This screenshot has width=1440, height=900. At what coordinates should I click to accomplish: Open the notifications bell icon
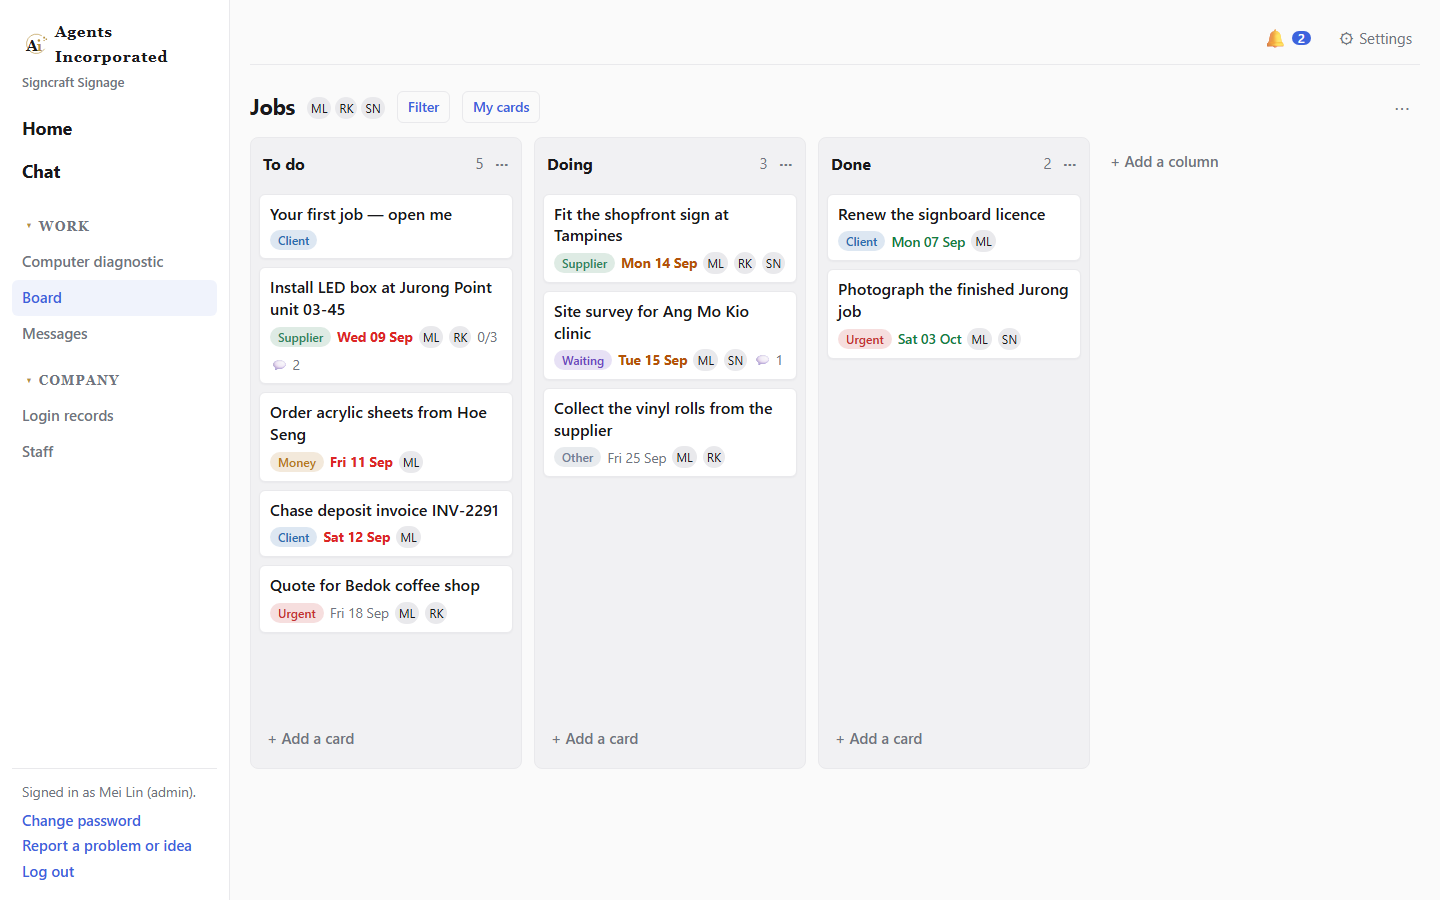pyautogui.click(x=1275, y=39)
